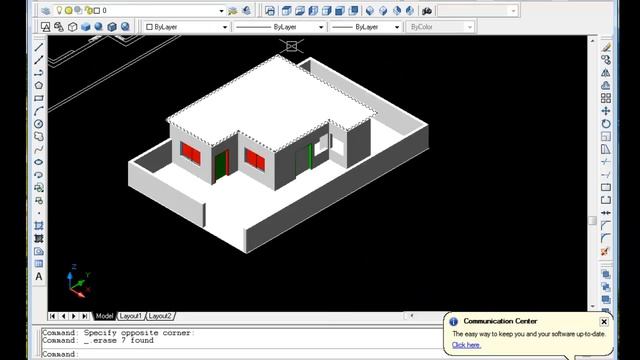Select the Revision Cloud tool
640x360 pixels.
(39, 136)
